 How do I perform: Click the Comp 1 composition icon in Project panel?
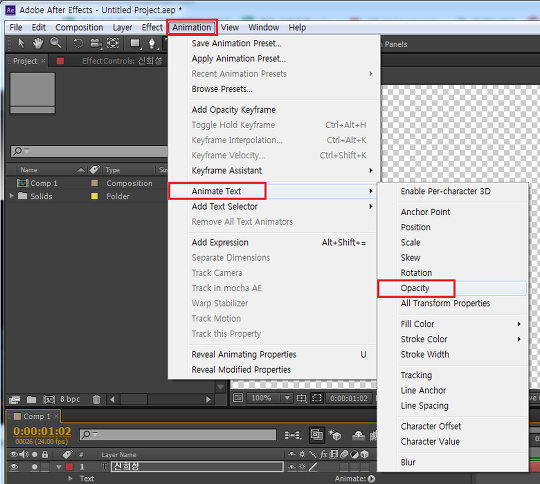23,183
